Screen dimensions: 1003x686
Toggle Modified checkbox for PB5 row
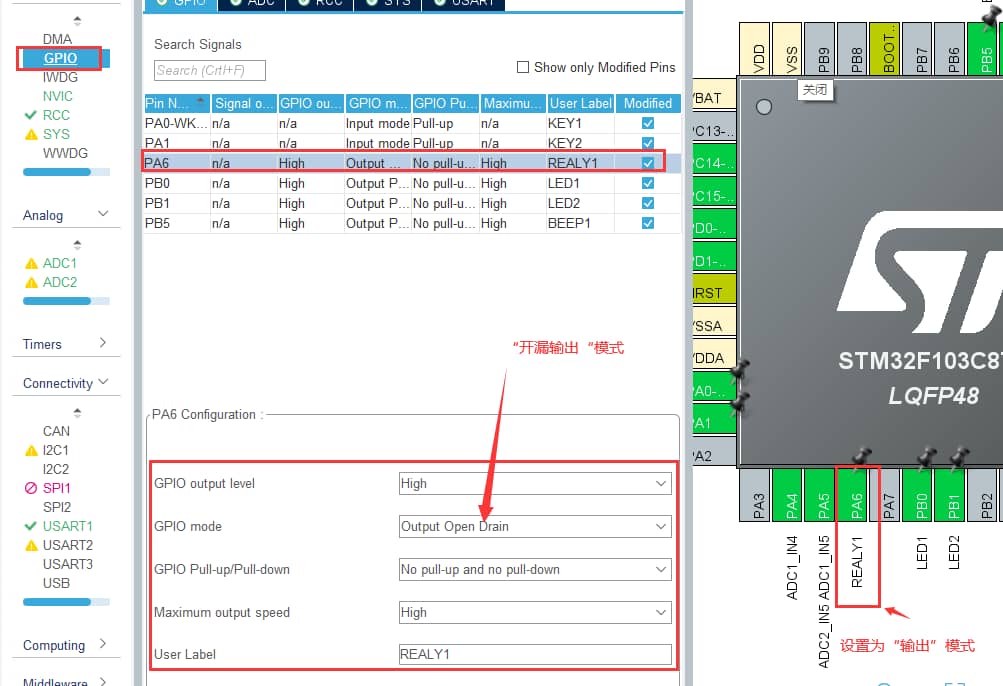point(648,223)
